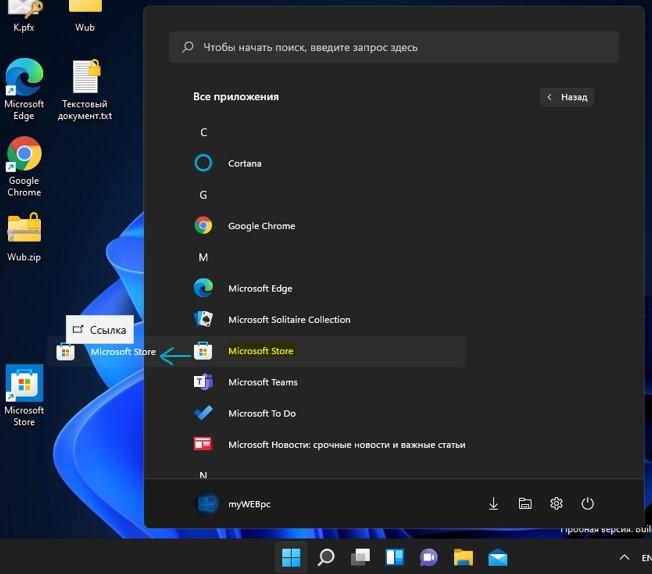Select the Microsoft Edge desktop shortcut
The width and height of the screenshot is (652, 574).
coord(24,89)
